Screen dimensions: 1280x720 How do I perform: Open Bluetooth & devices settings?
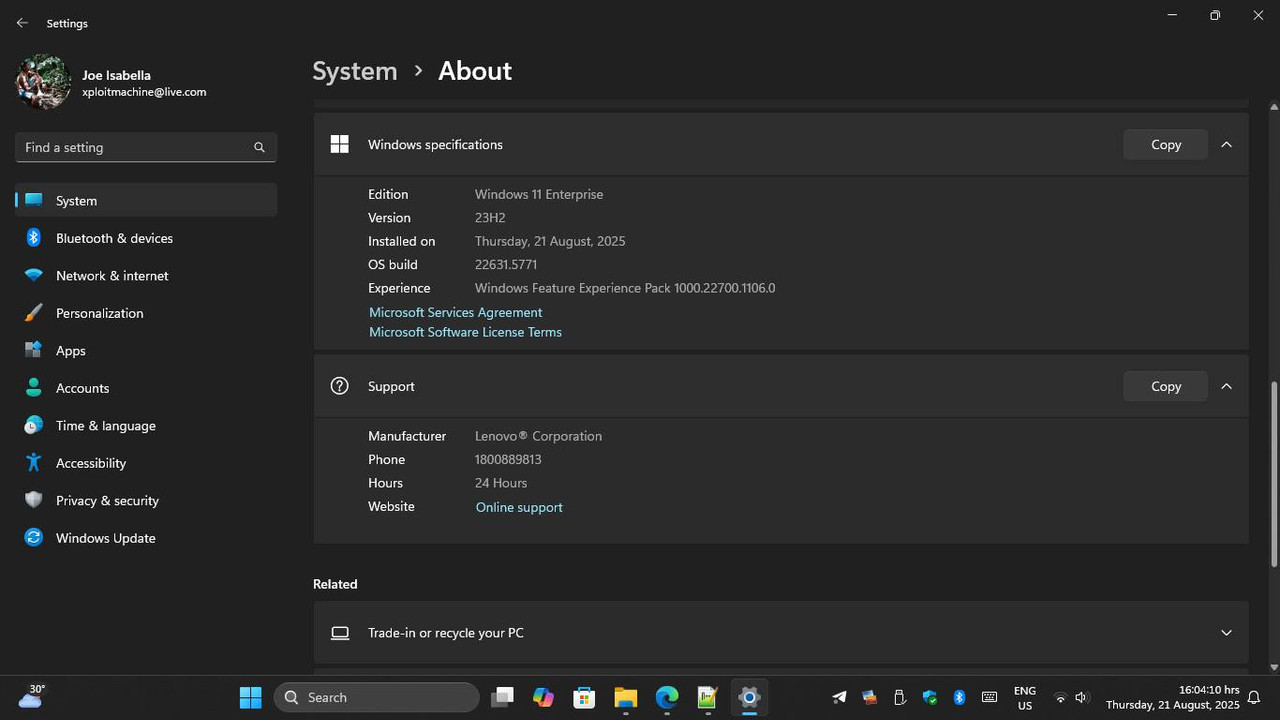[114, 238]
